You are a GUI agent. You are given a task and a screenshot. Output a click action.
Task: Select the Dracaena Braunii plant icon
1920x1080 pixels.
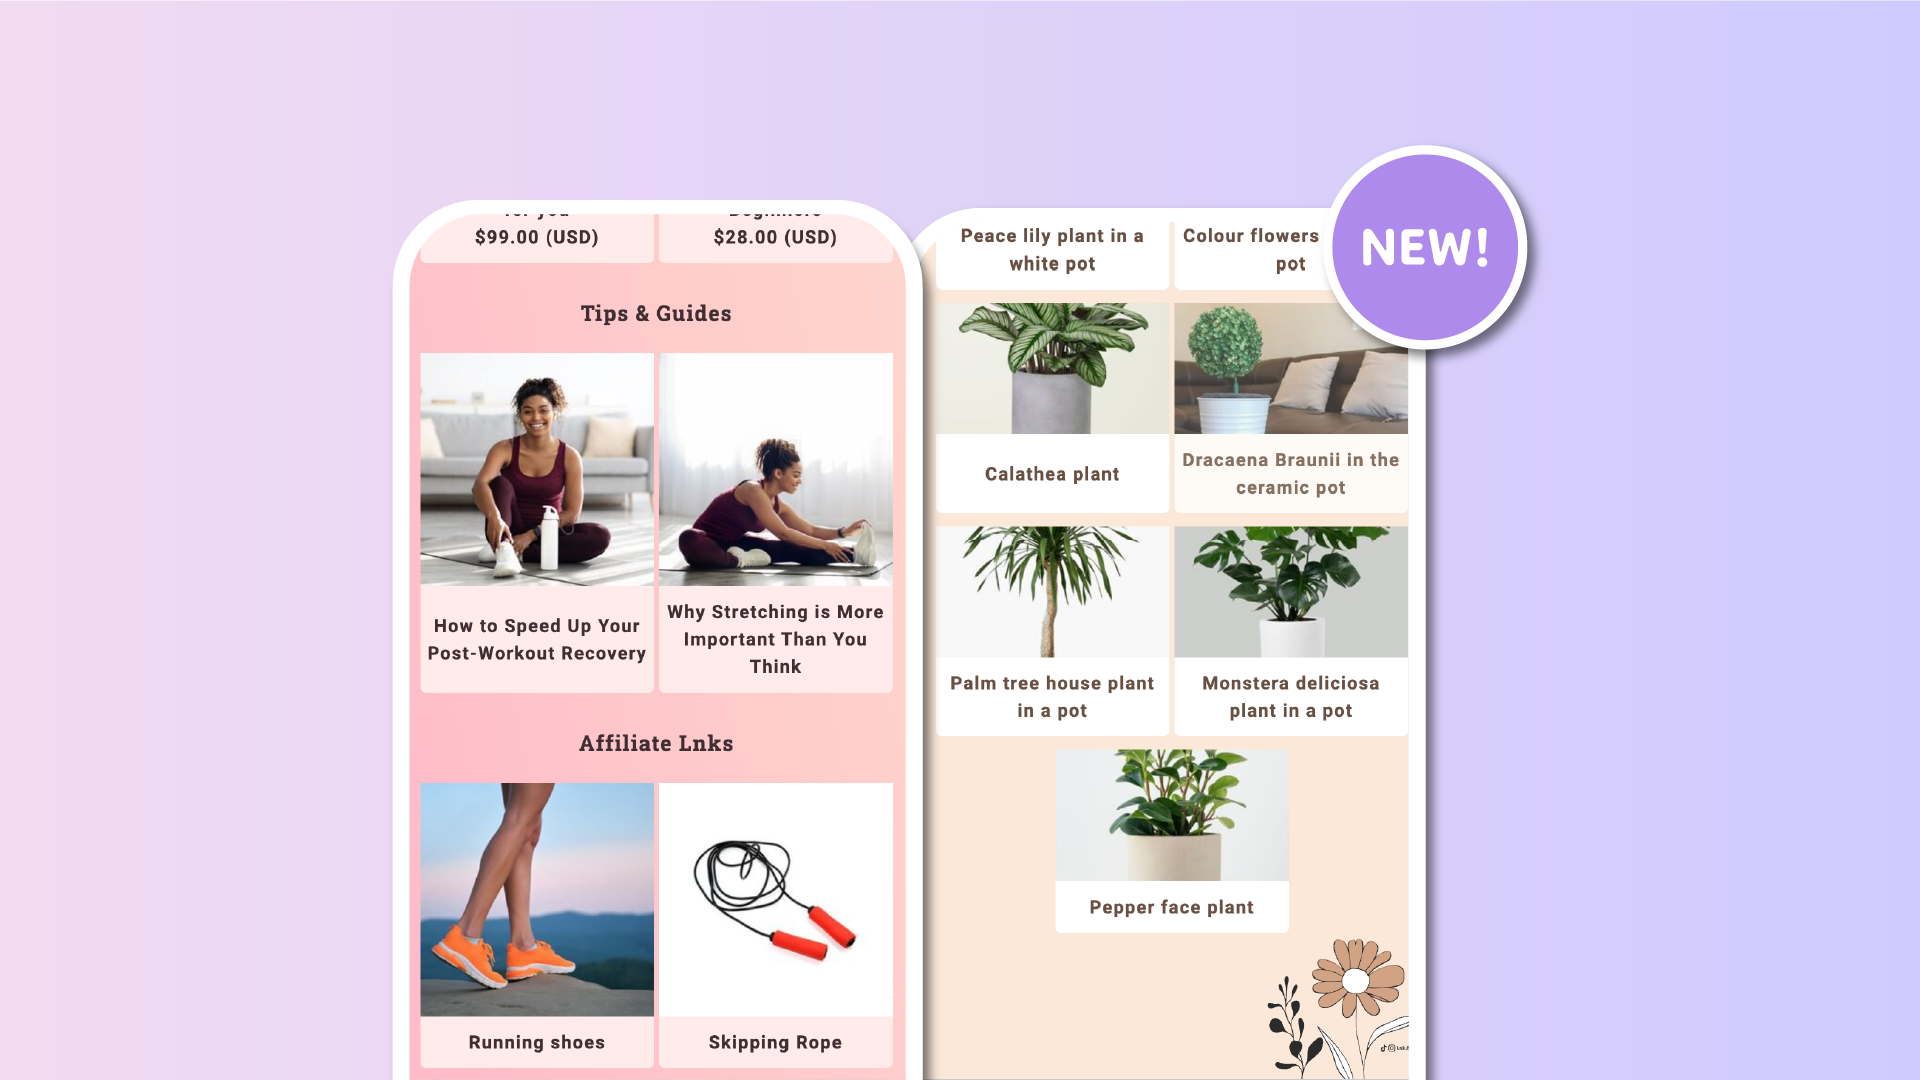[x=1290, y=368]
